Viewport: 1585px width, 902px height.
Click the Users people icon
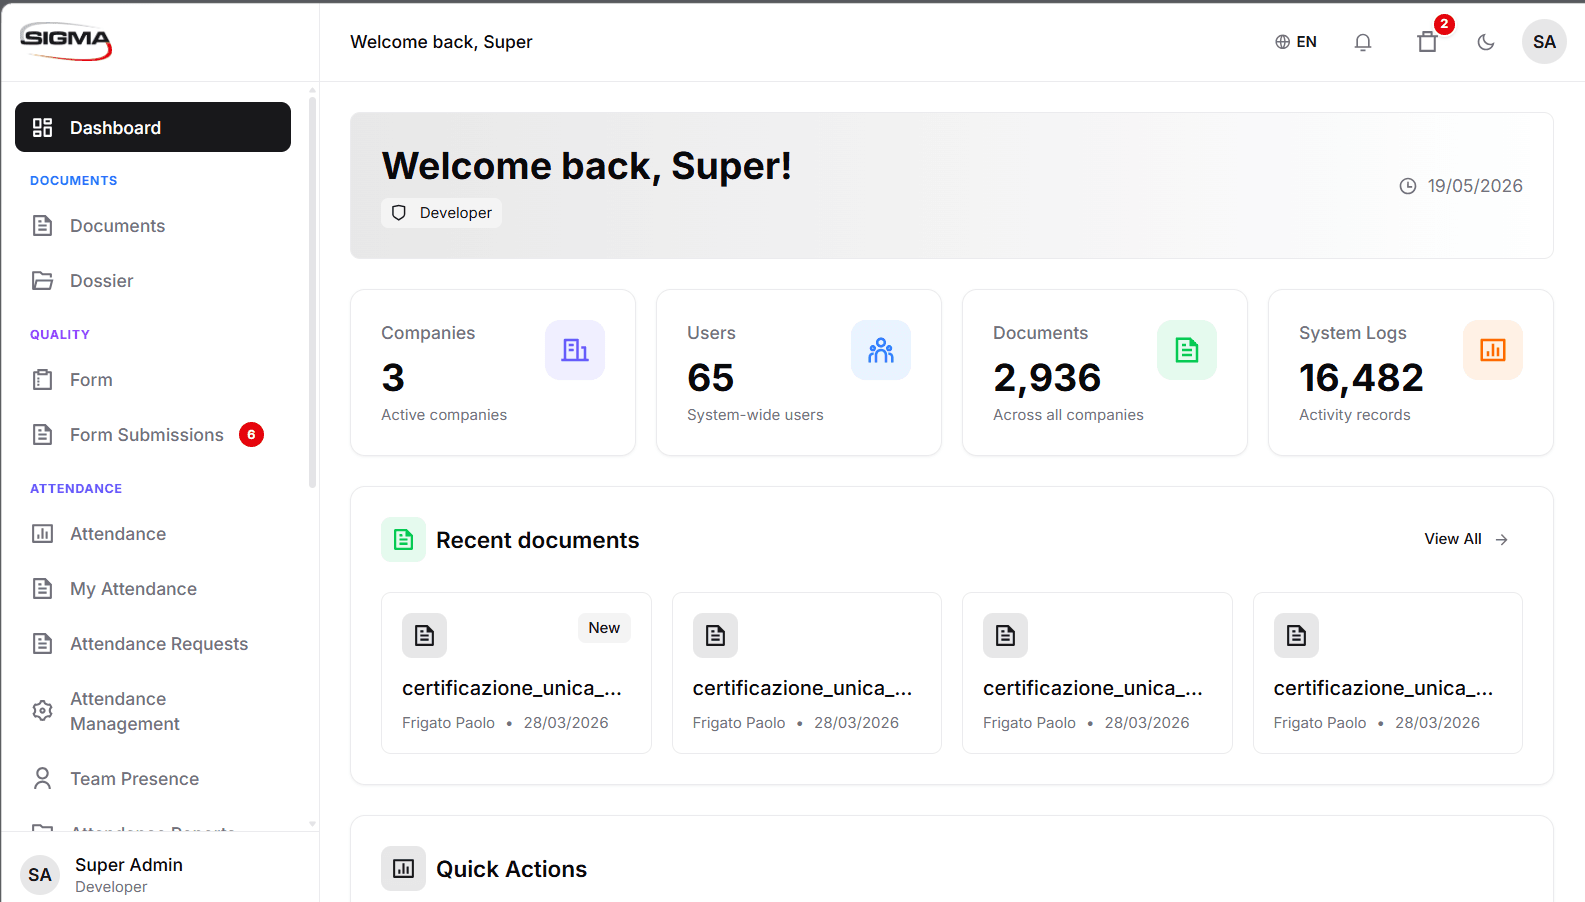pos(881,350)
